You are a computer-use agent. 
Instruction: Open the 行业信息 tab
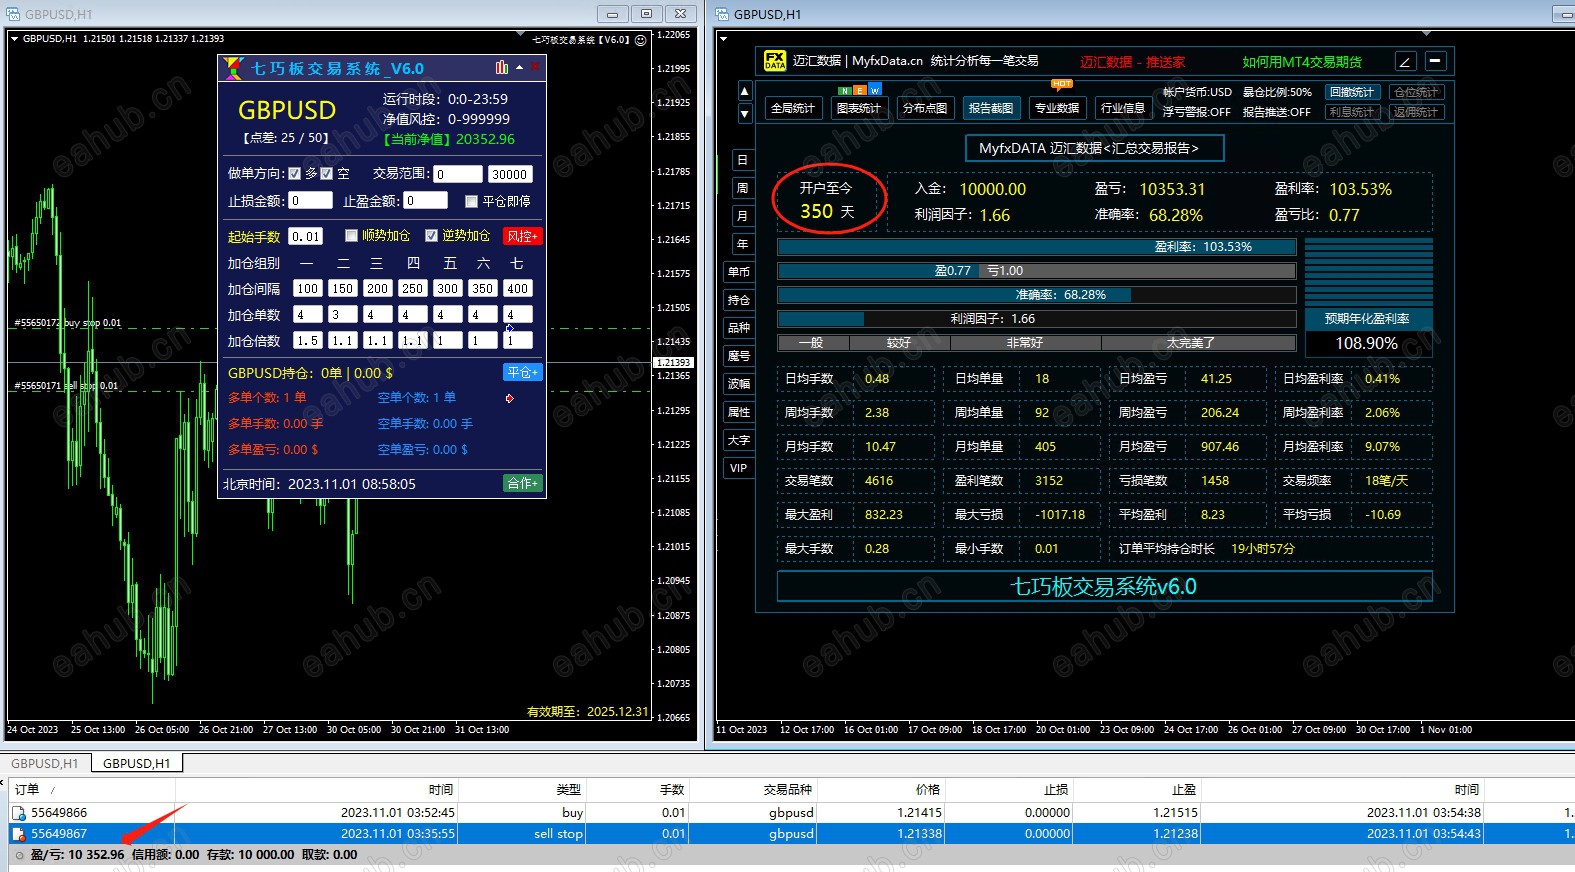coord(1123,108)
